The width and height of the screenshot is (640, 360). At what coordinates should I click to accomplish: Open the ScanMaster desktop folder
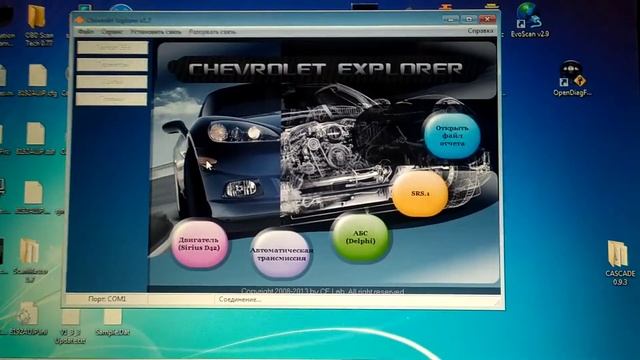[x=30, y=260]
